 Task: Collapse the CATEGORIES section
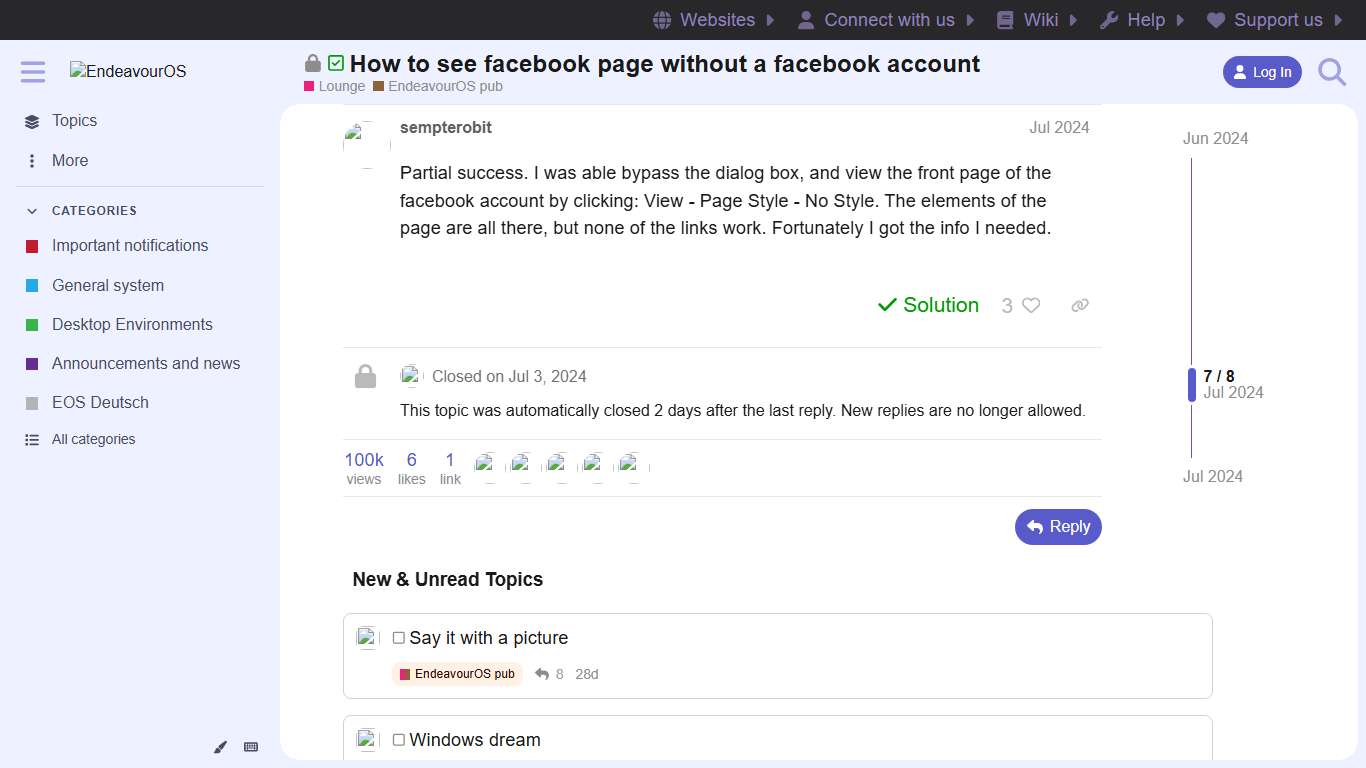coord(30,210)
